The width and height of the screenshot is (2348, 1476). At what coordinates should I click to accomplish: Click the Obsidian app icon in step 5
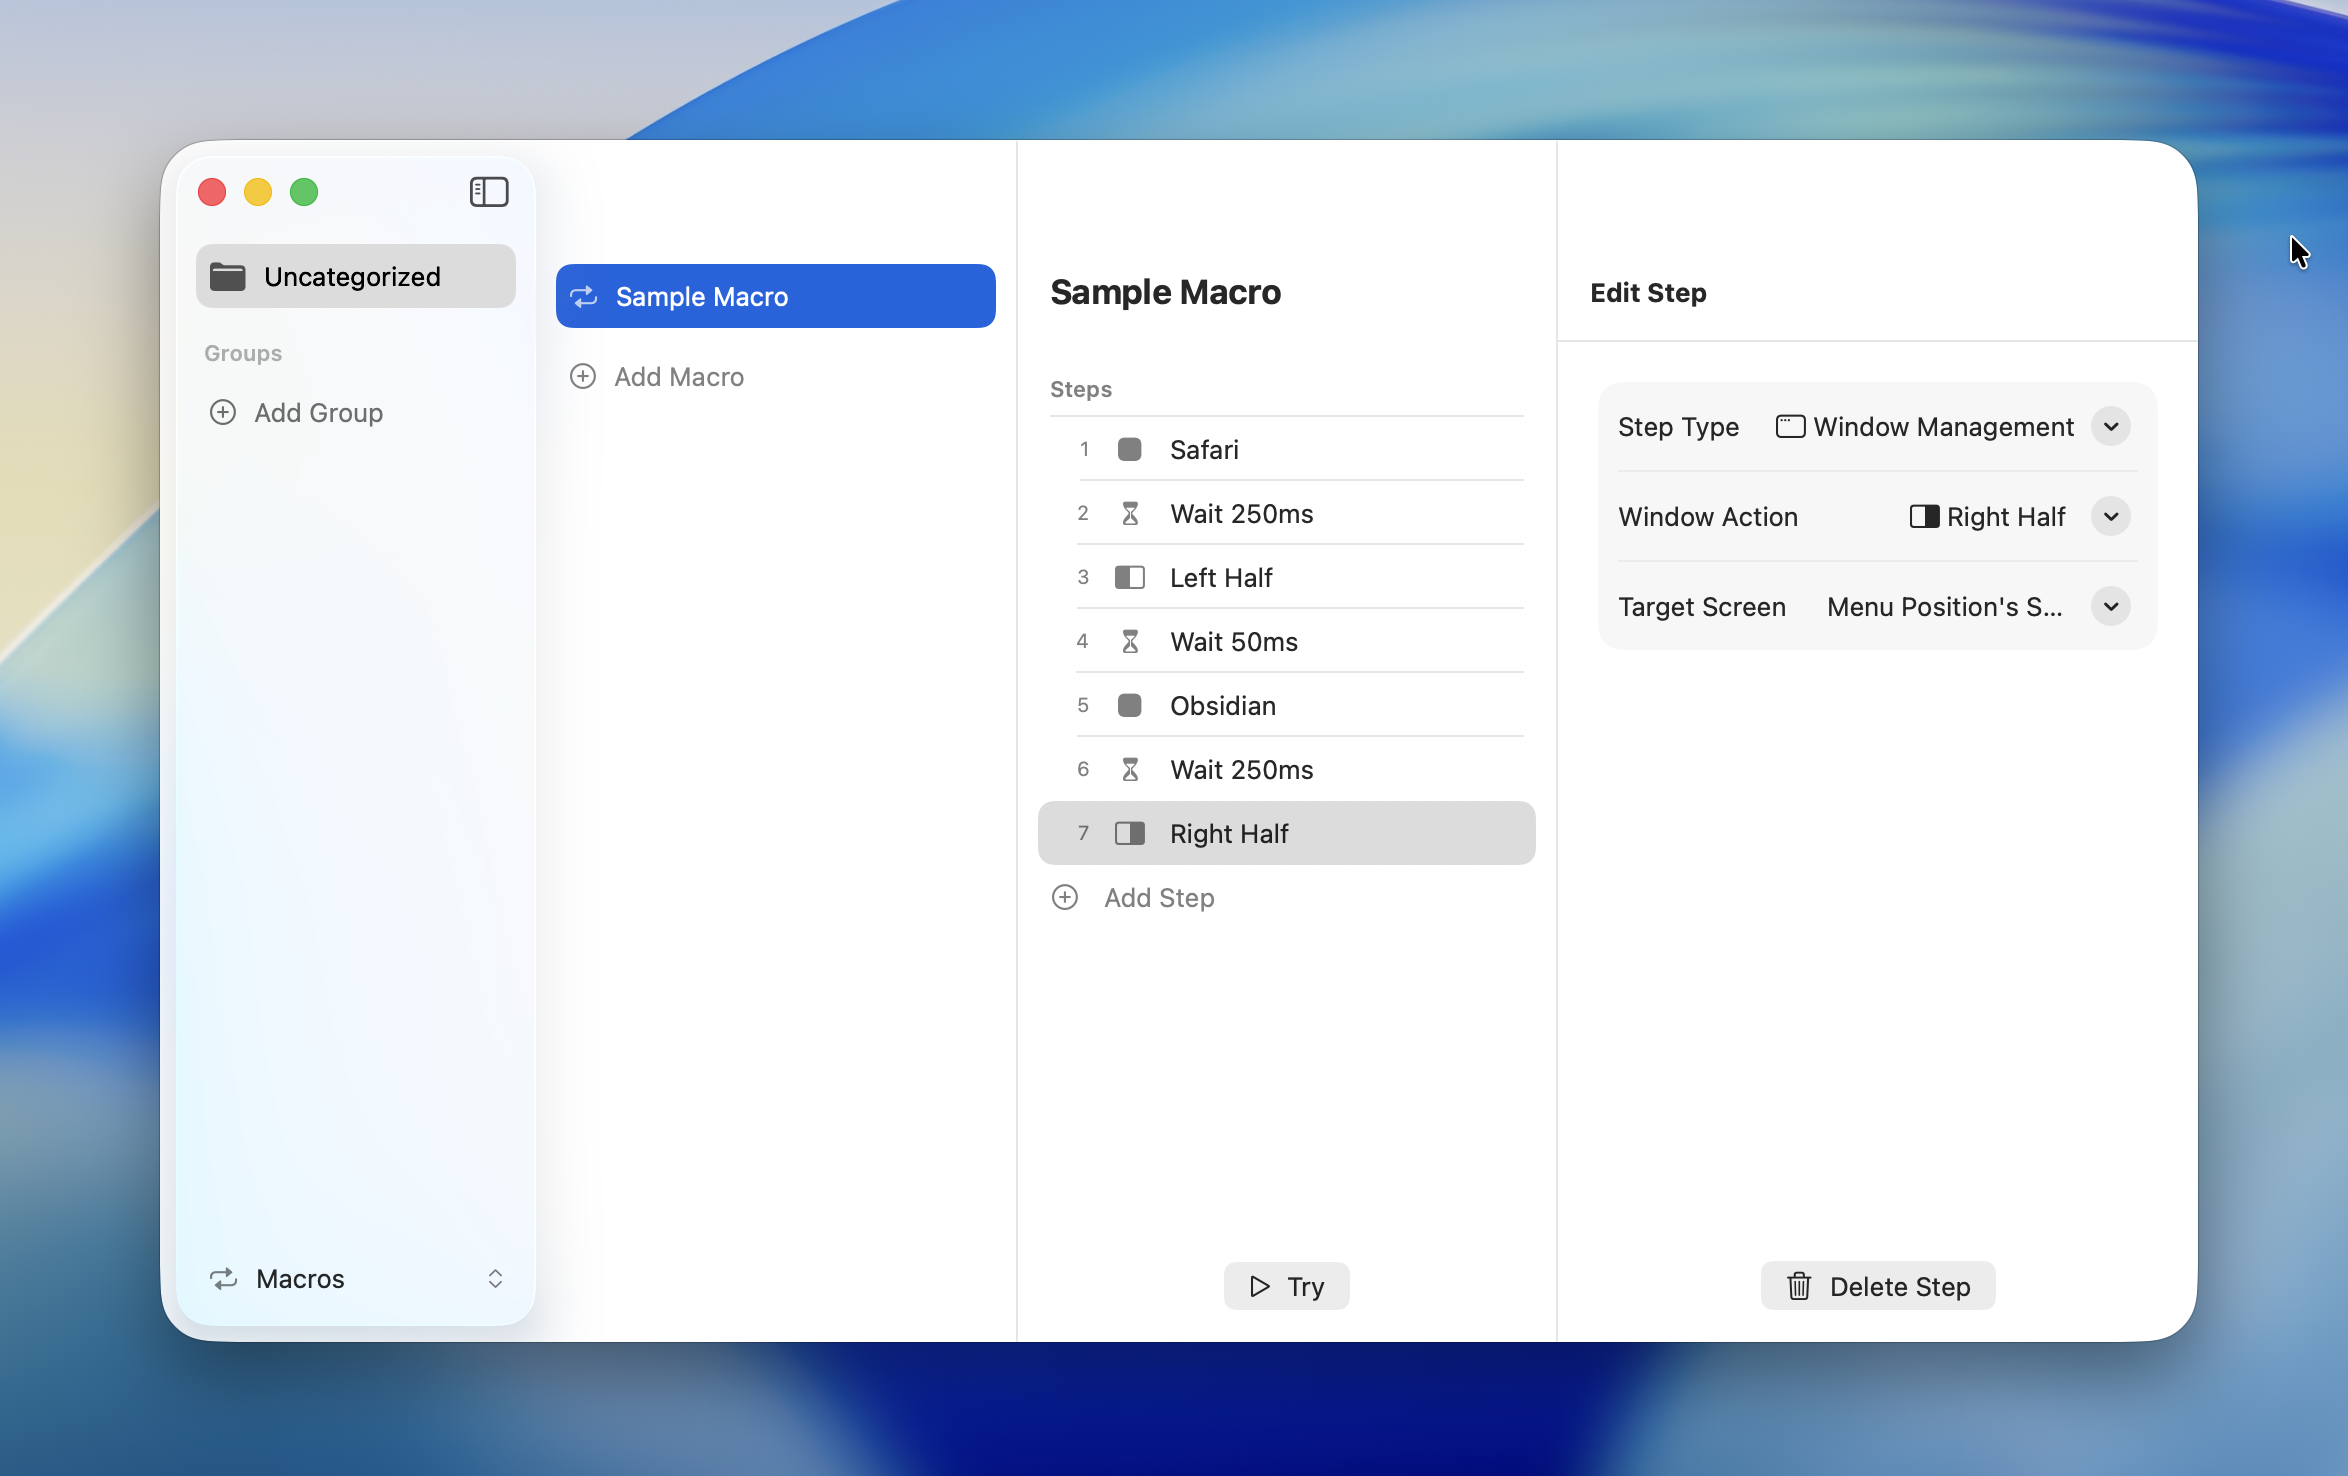coord(1130,705)
